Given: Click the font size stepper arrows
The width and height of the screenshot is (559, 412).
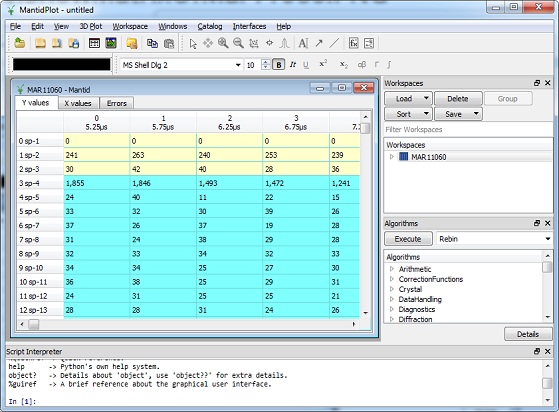Looking at the screenshot, I should click(266, 65).
